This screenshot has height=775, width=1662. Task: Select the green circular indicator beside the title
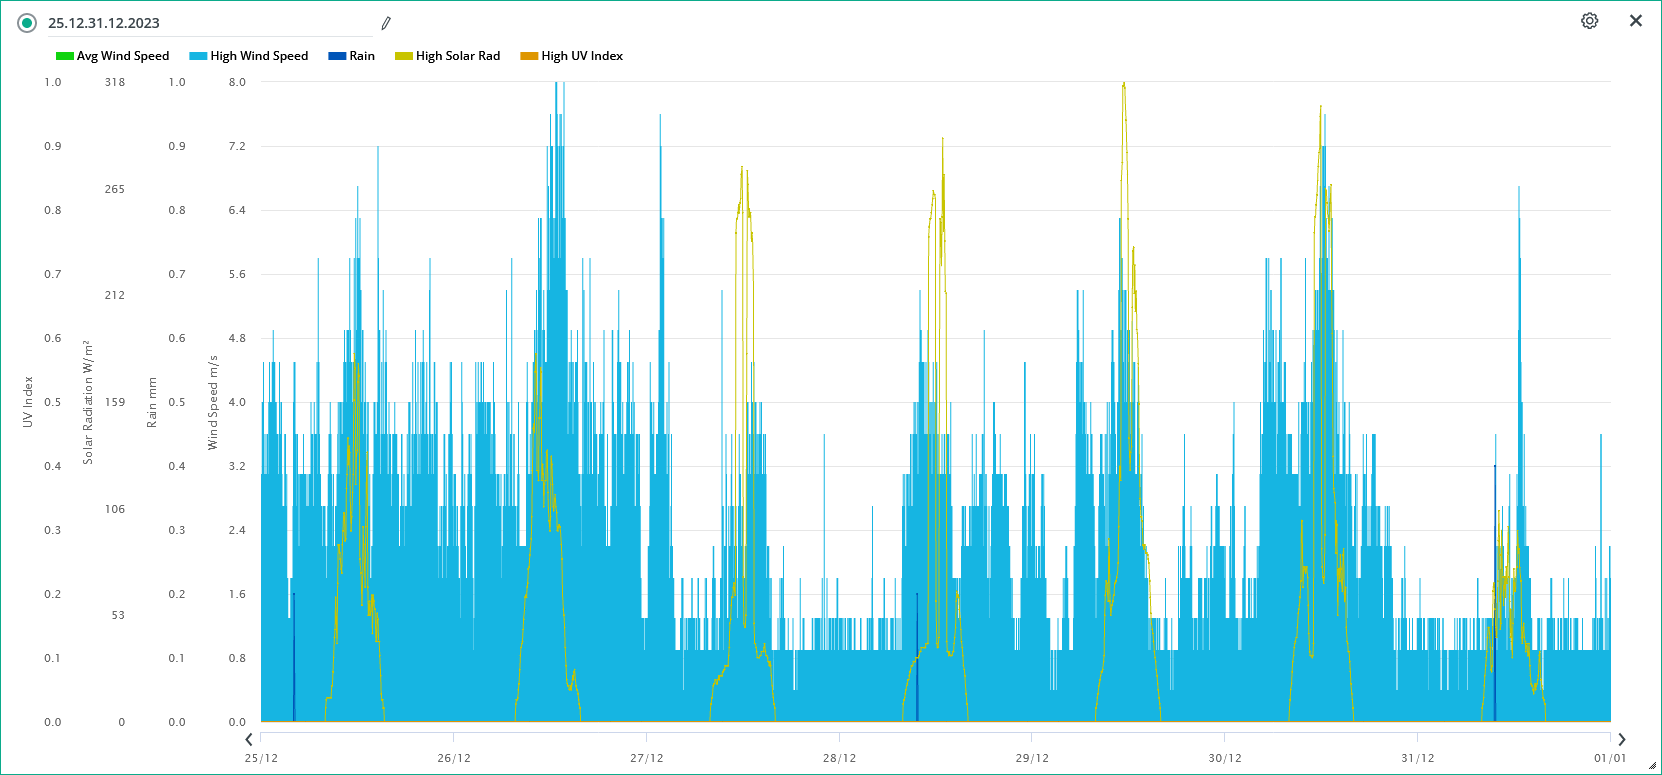tap(27, 23)
